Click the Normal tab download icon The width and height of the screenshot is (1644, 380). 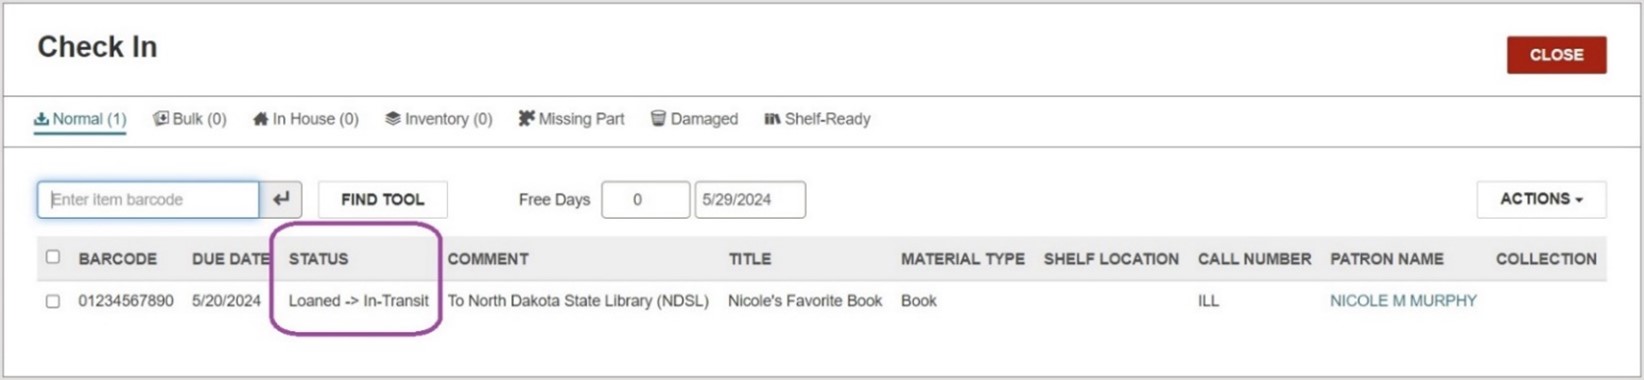tap(41, 119)
